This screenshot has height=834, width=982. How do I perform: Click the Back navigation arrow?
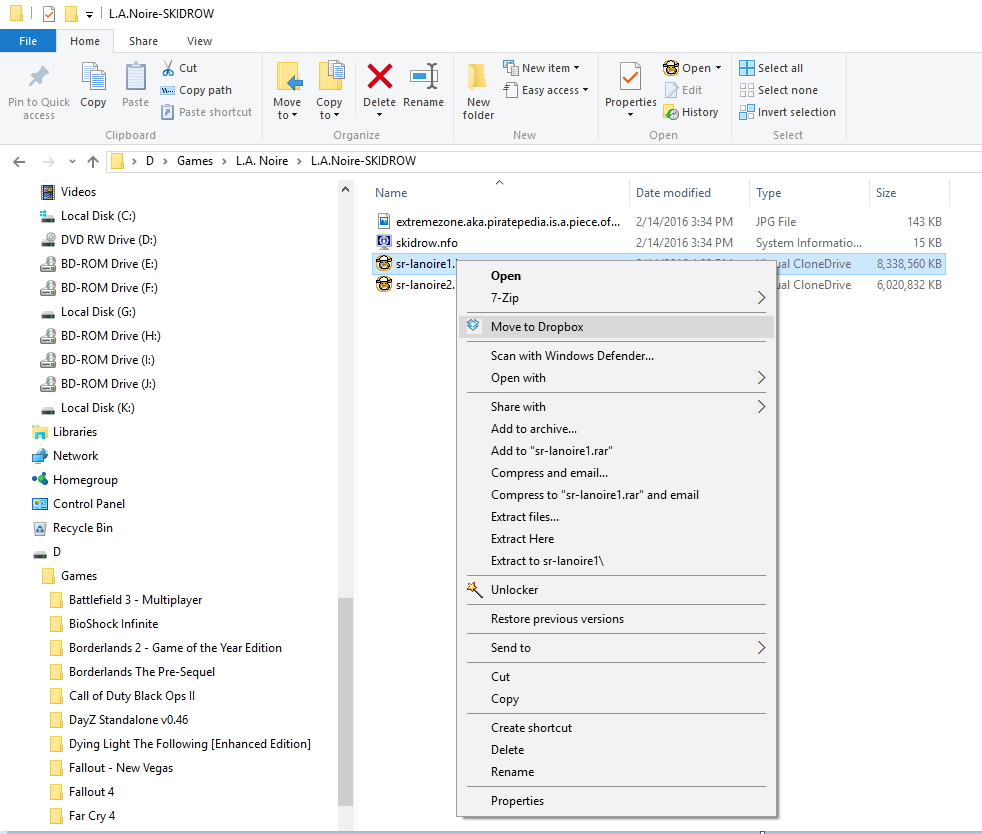pos(19,162)
